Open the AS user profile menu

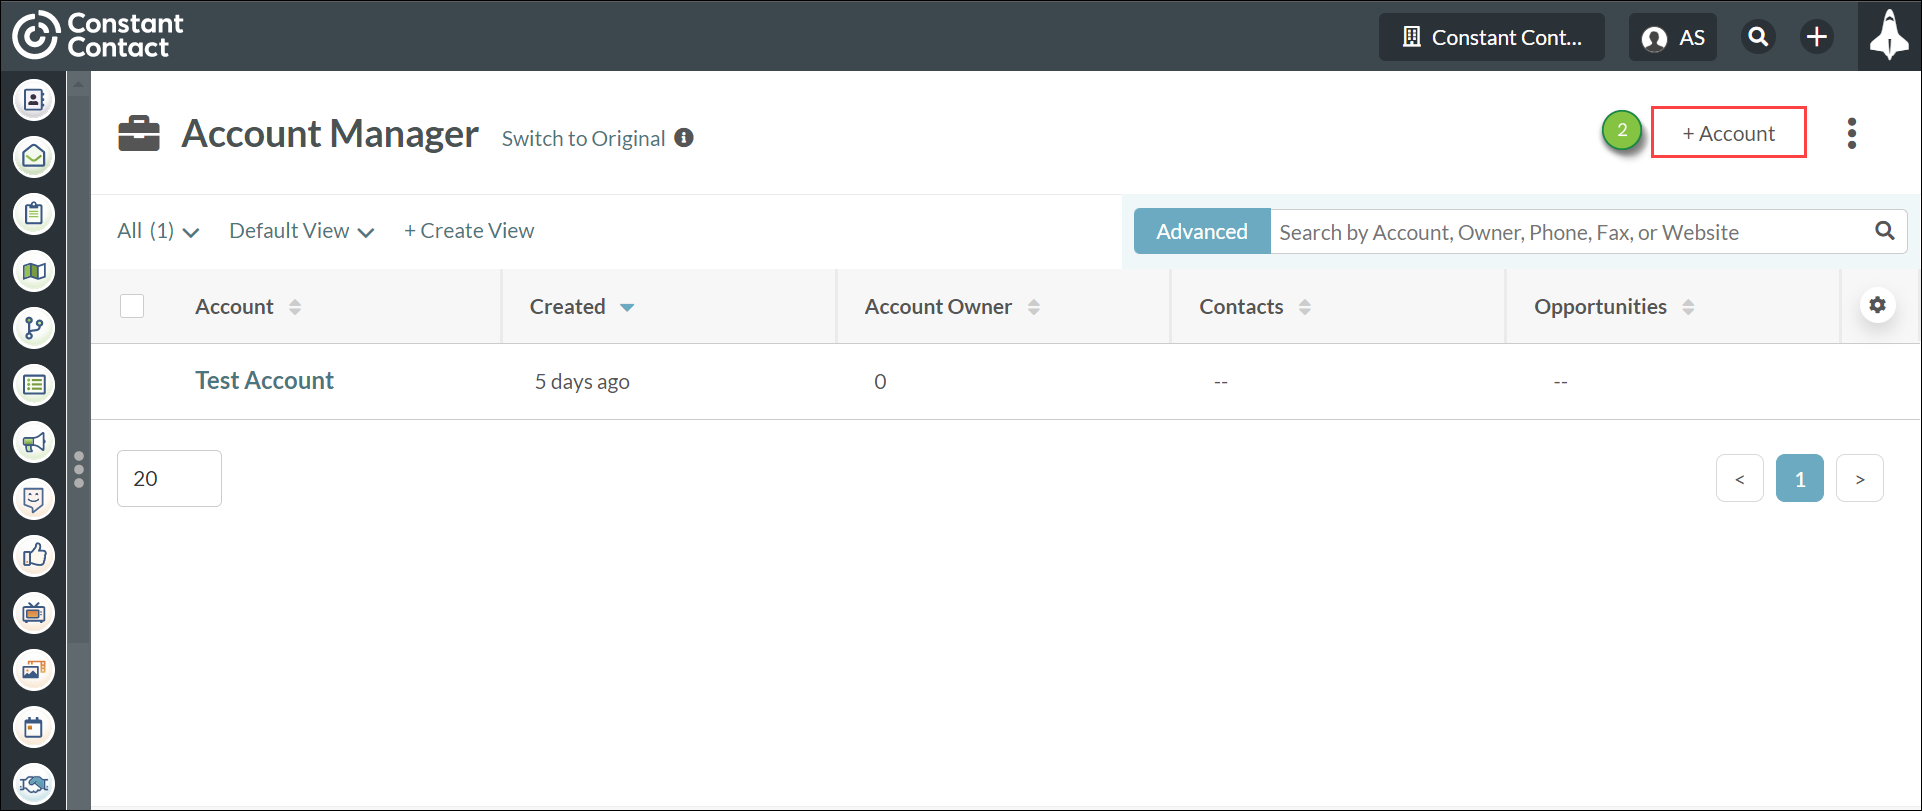(1673, 37)
